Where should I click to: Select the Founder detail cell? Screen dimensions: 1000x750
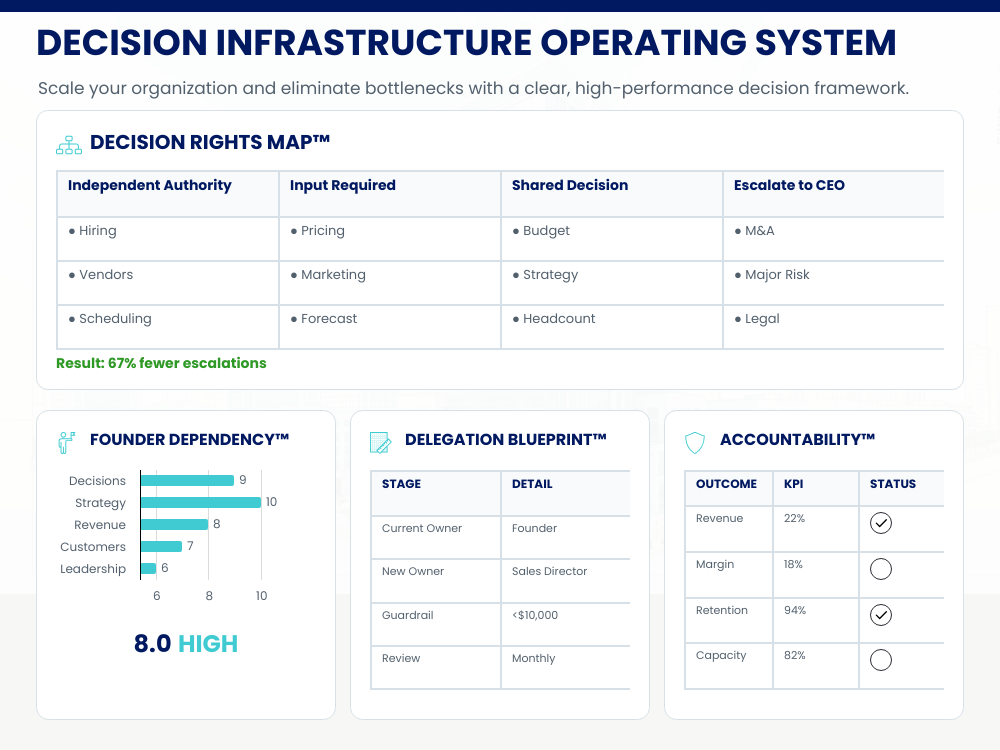(566, 538)
